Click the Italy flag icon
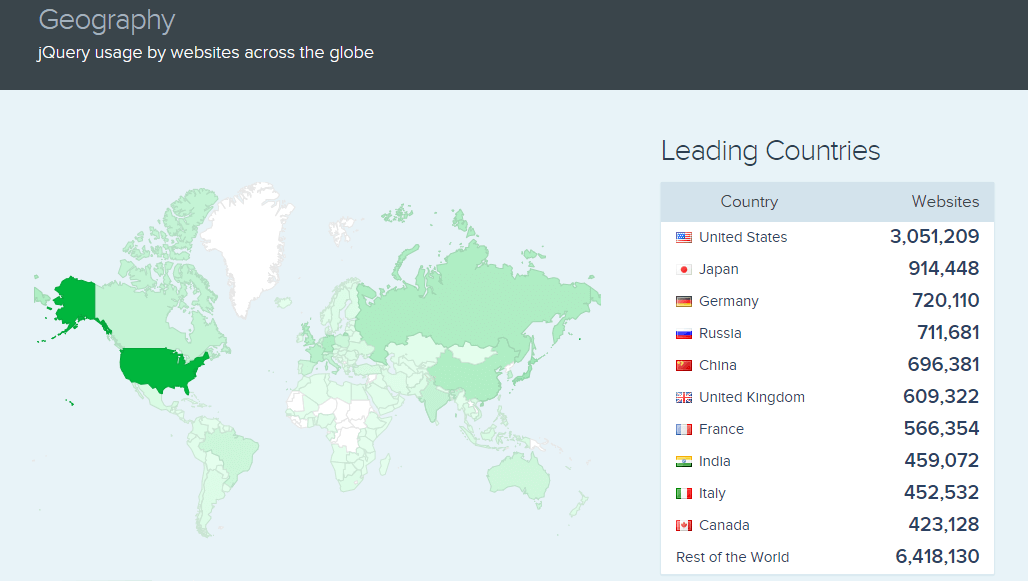This screenshot has width=1028, height=581. pos(684,493)
